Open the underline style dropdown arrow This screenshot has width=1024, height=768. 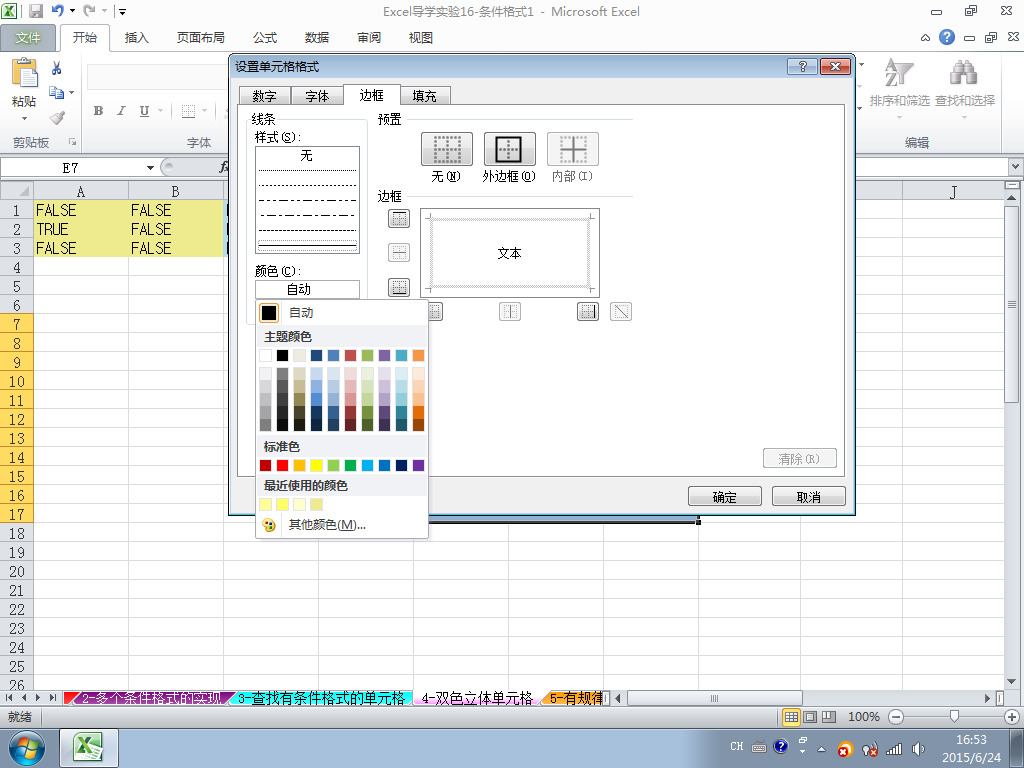coord(160,111)
